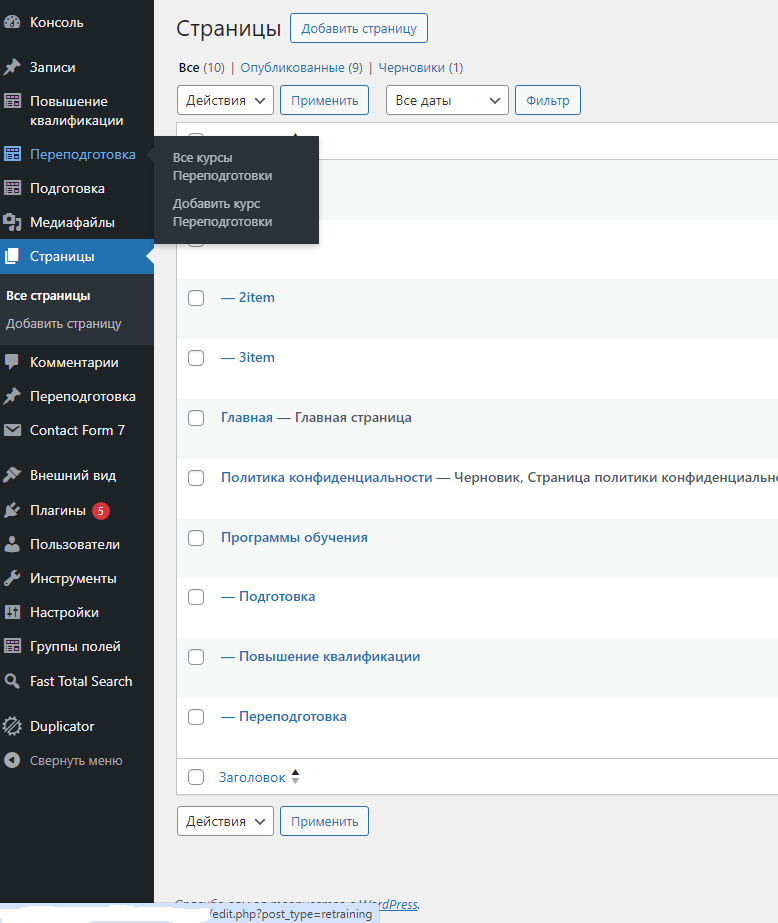Click the Duplicator gear icon

point(12,726)
